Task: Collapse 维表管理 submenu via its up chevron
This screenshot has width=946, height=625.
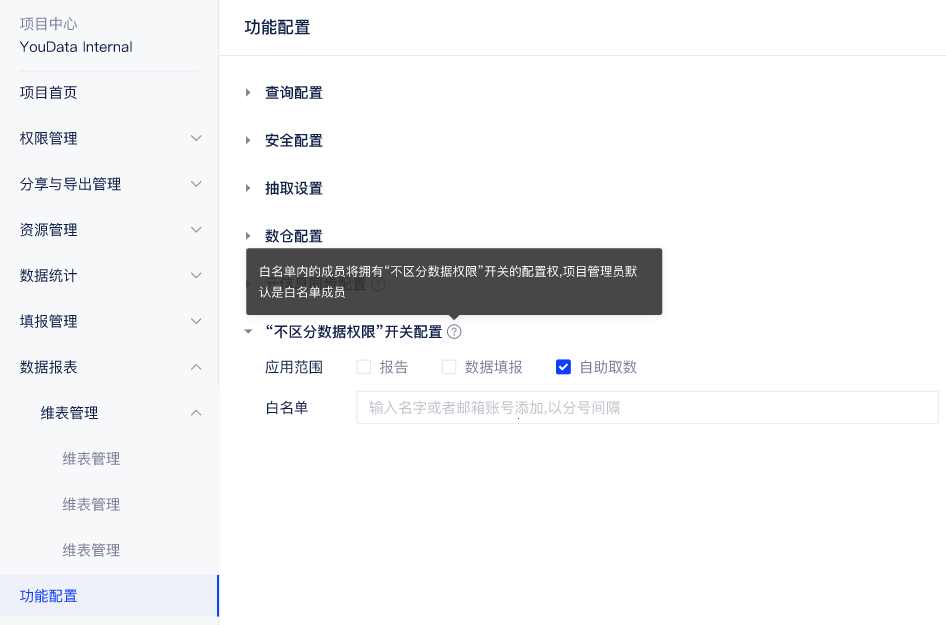Action: [196, 413]
